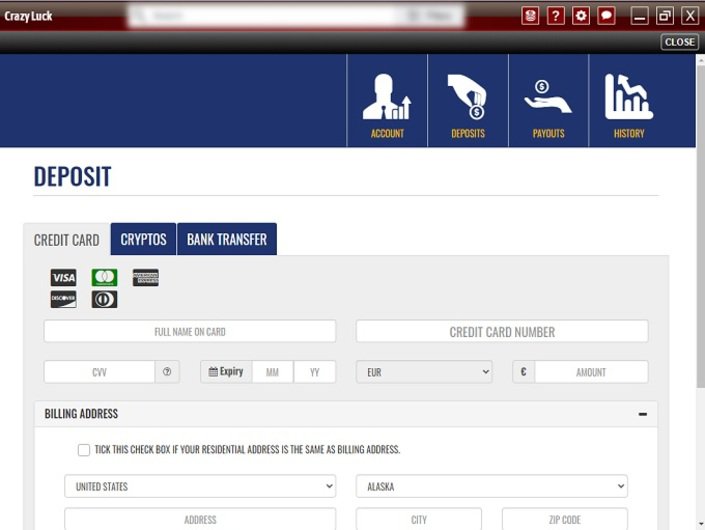Open the Alaska state dropdown

pos(492,486)
